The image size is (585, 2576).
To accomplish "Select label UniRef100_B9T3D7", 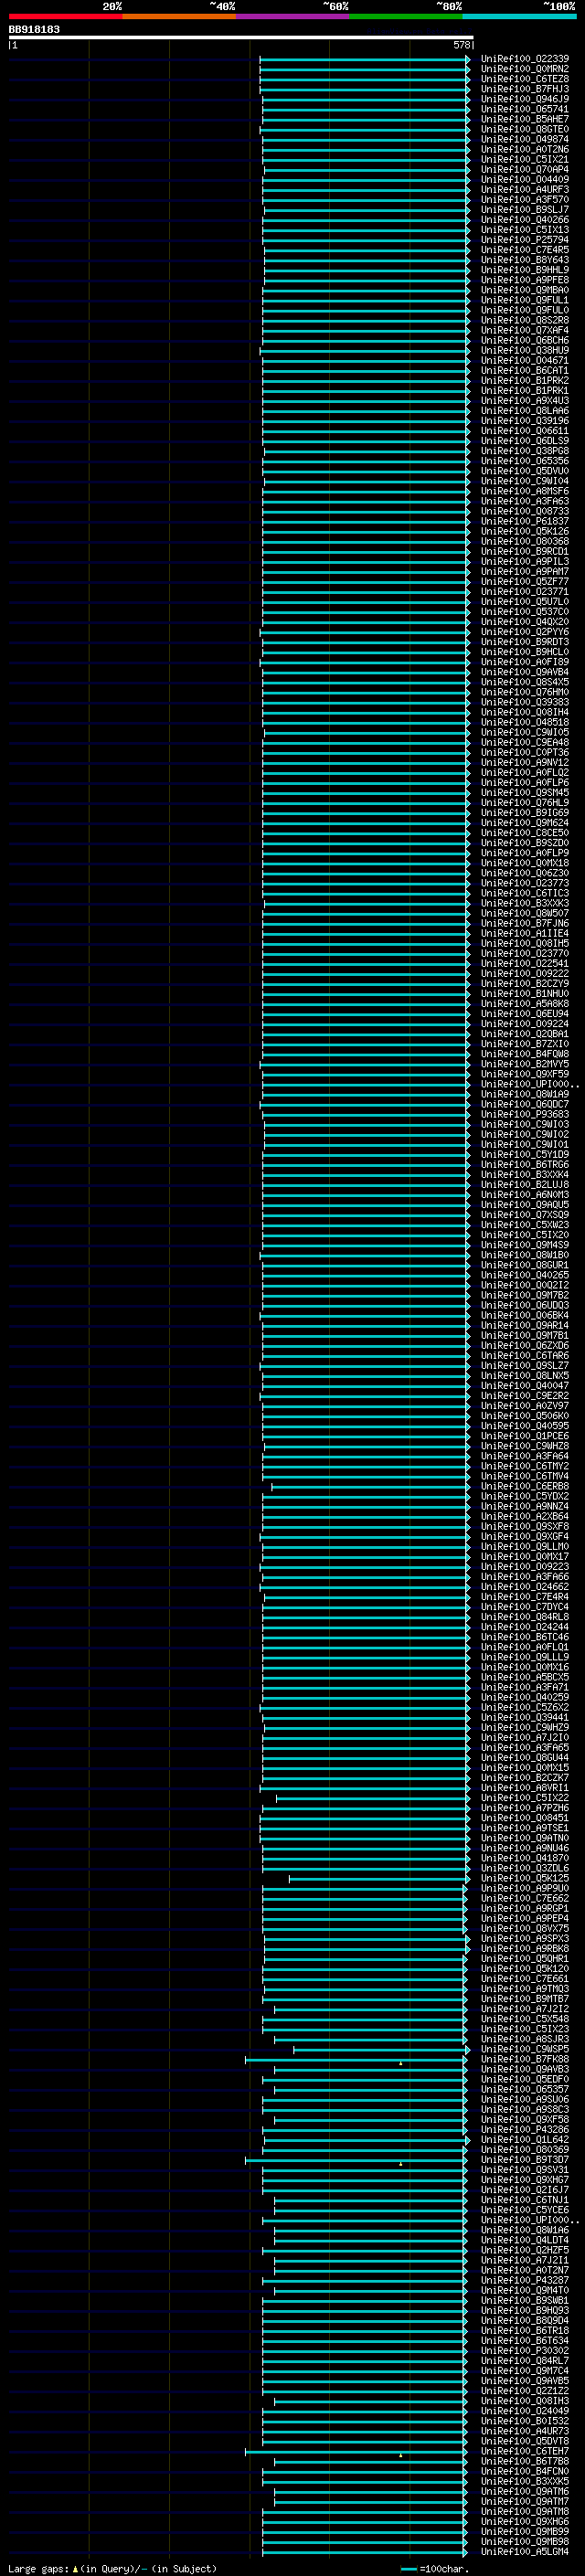I will [x=524, y=2159].
